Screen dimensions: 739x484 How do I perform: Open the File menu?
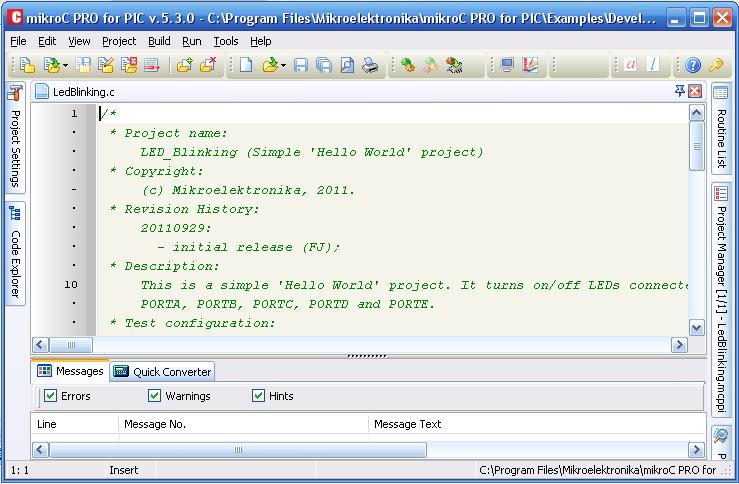(x=18, y=41)
